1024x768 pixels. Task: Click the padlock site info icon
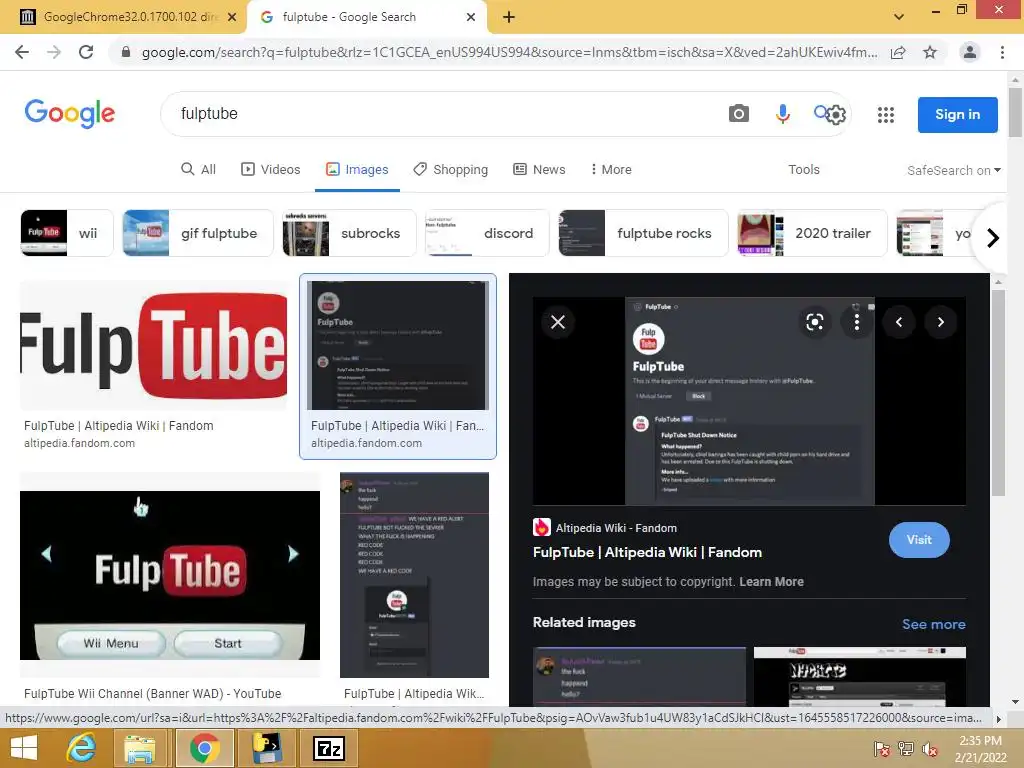point(126,52)
